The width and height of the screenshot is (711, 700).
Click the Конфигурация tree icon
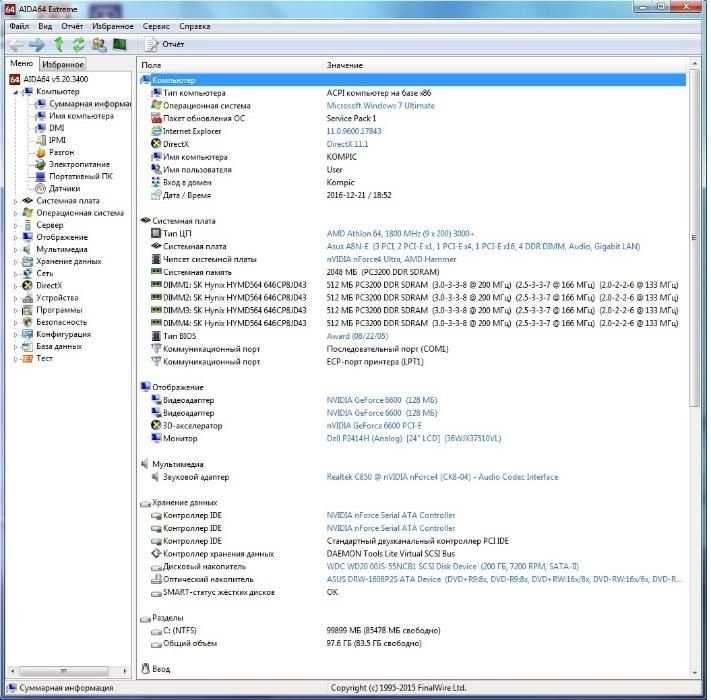28,334
